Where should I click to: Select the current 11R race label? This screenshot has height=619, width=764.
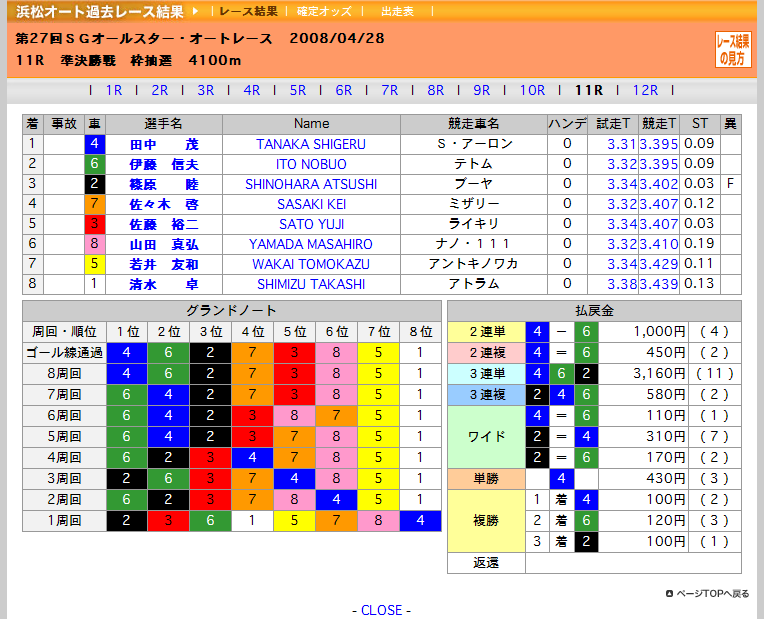pyautogui.click(x=589, y=90)
